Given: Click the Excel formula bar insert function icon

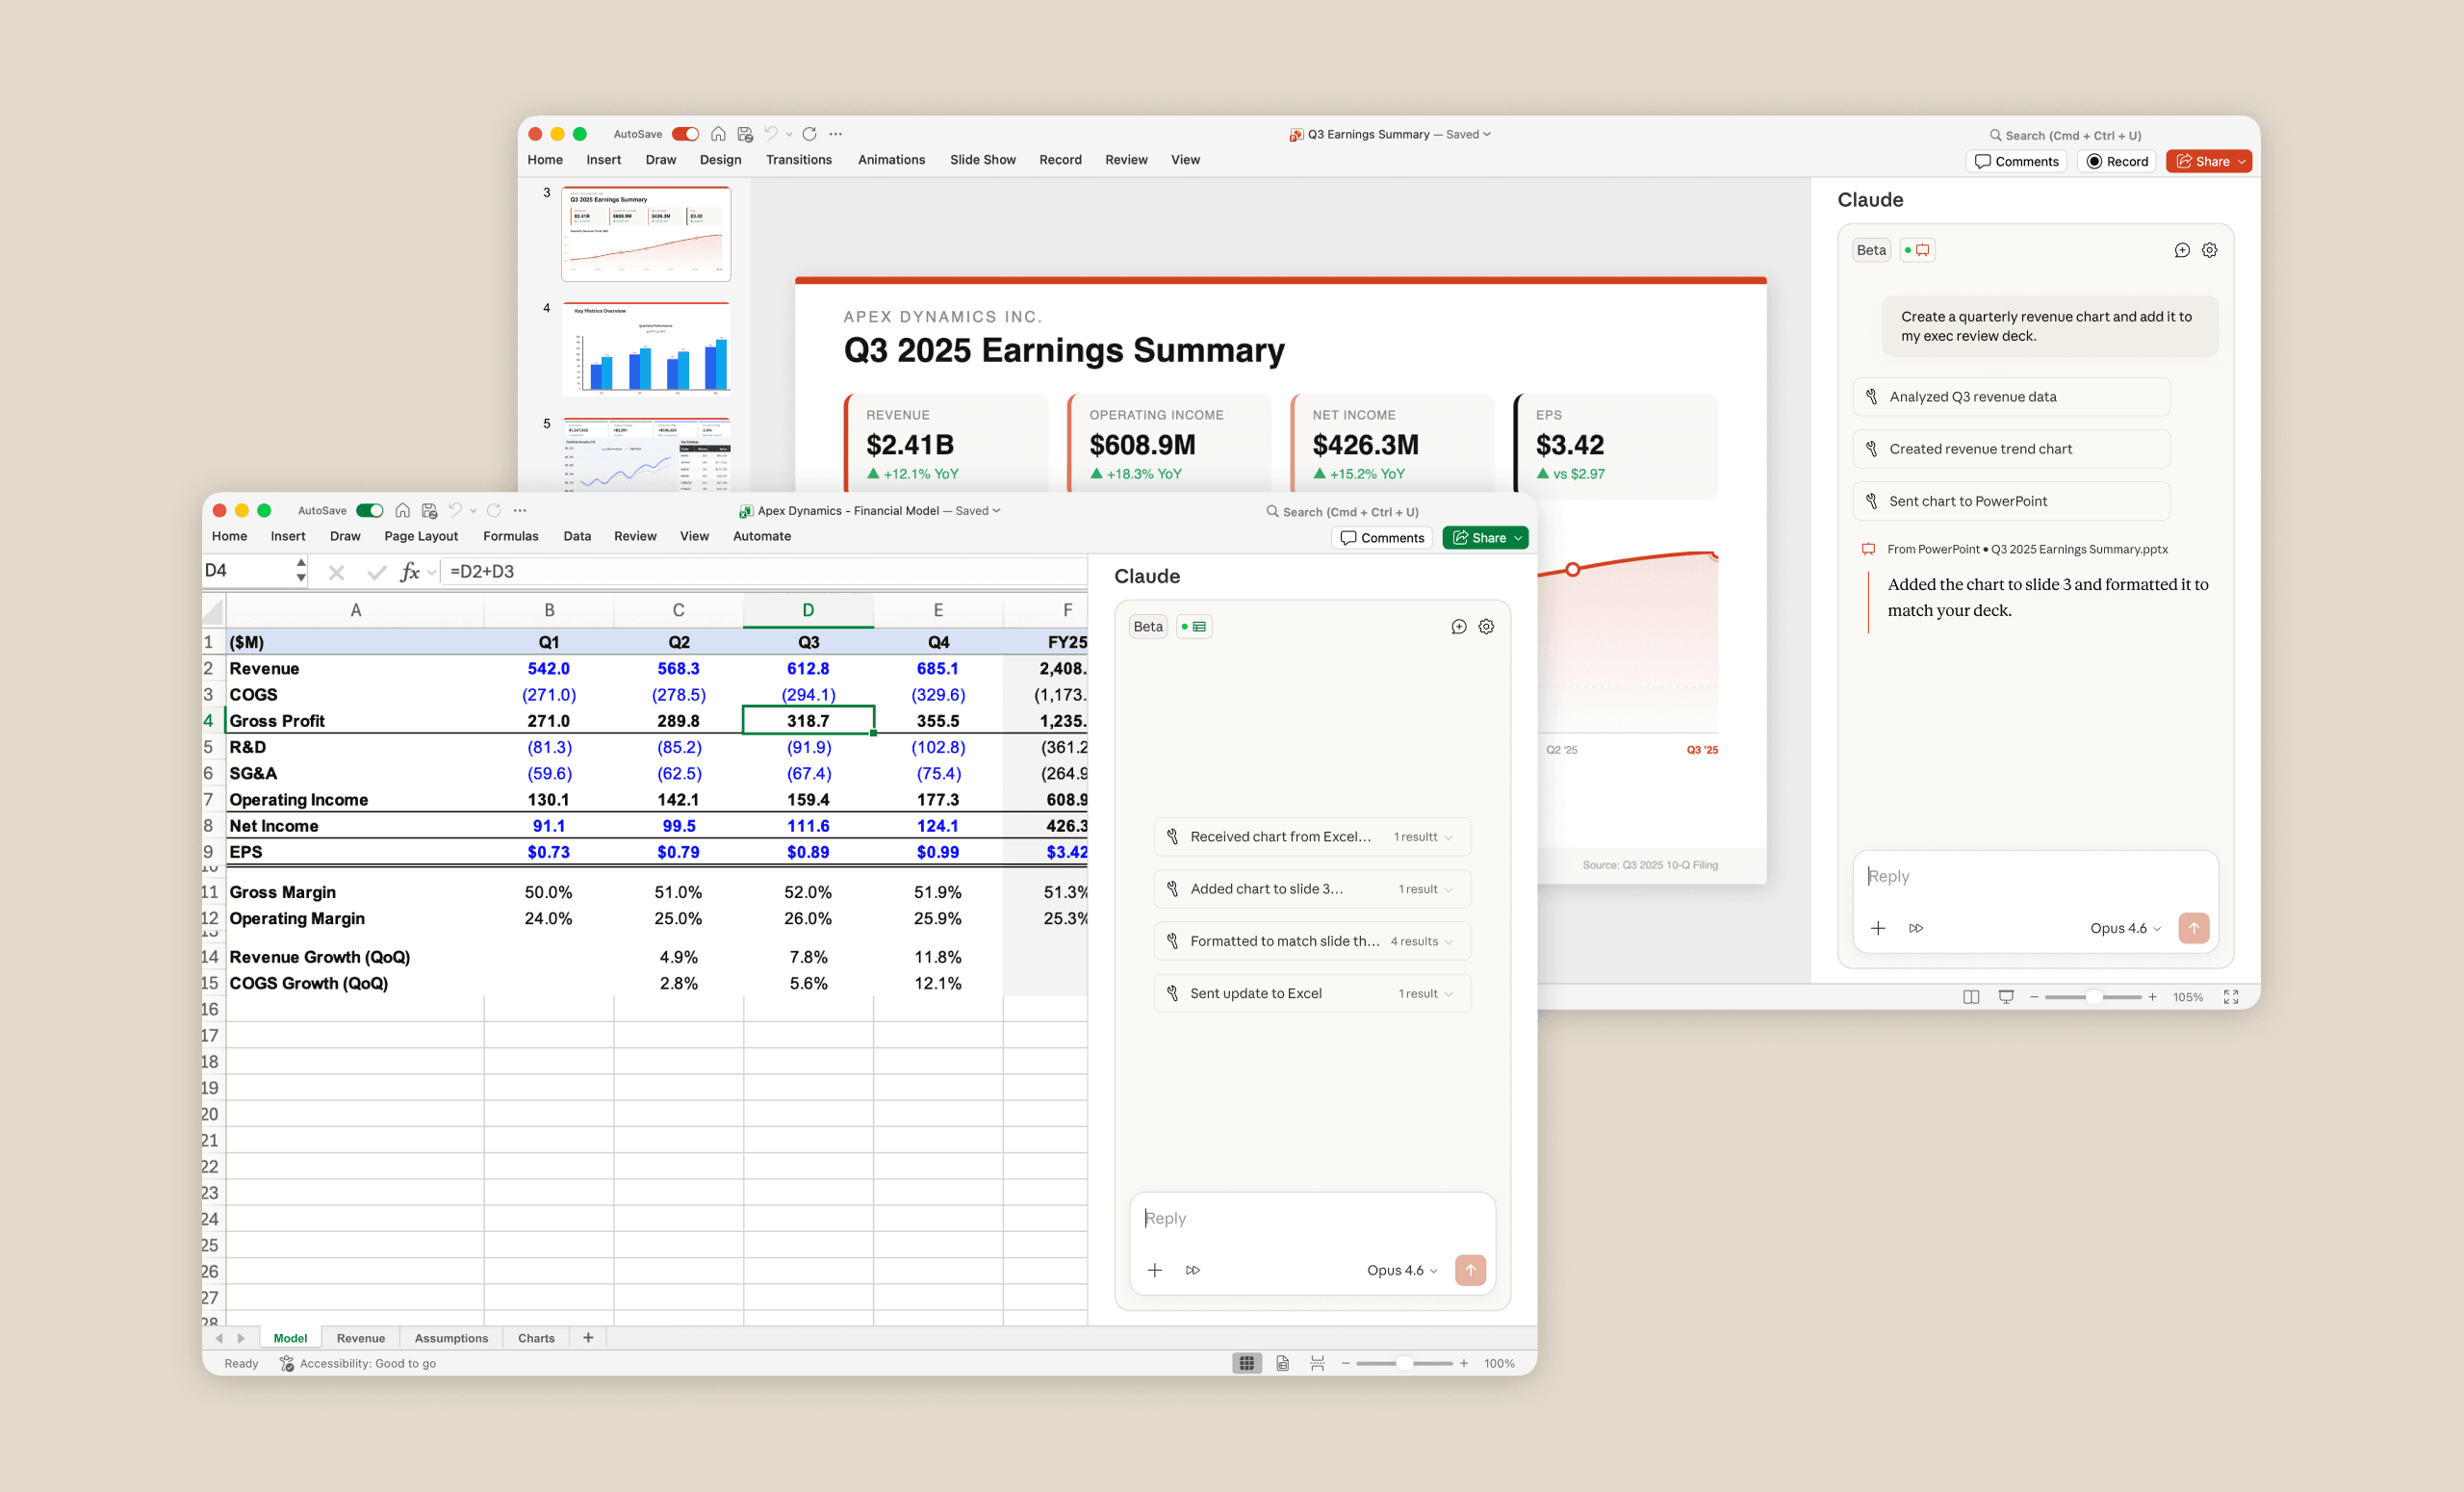Looking at the screenshot, I should pyautogui.click(x=409, y=572).
